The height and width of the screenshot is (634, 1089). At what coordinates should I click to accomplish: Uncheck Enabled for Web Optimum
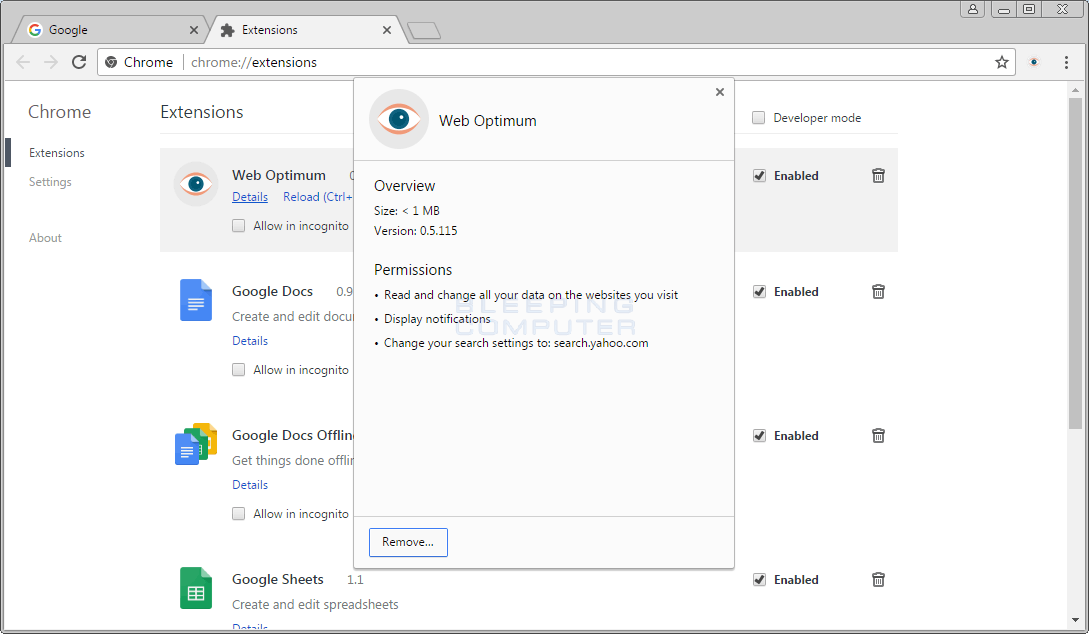tap(759, 176)
